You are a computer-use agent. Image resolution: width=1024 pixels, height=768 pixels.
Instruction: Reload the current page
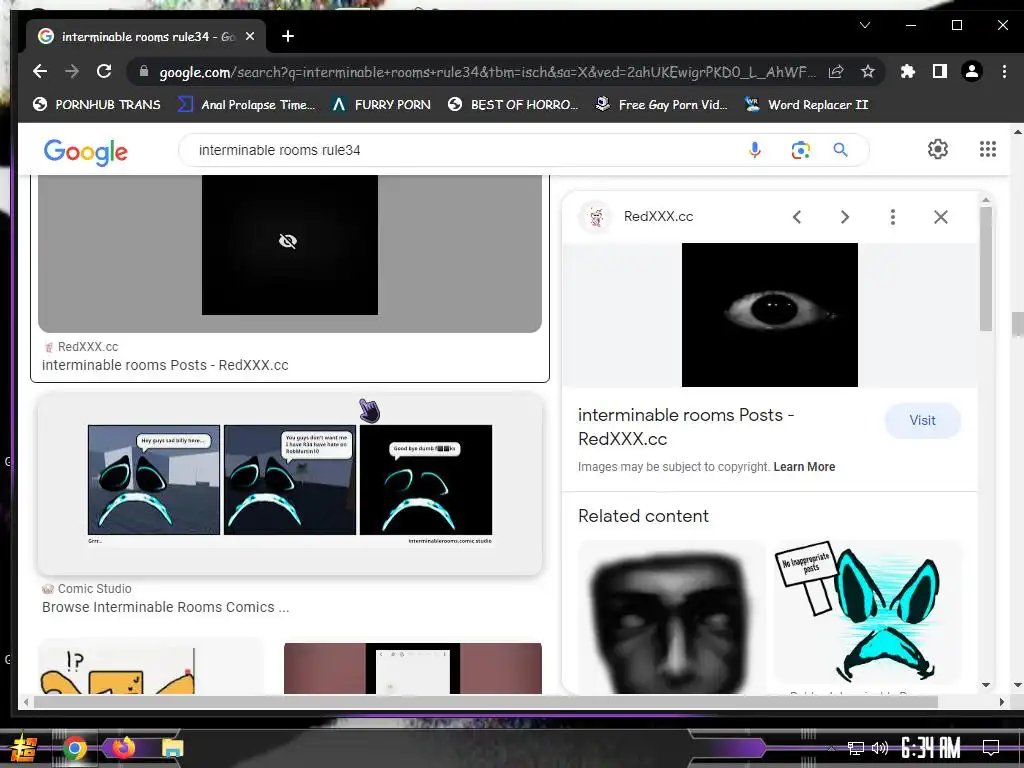pyautogui.click(x=104, y=71)
